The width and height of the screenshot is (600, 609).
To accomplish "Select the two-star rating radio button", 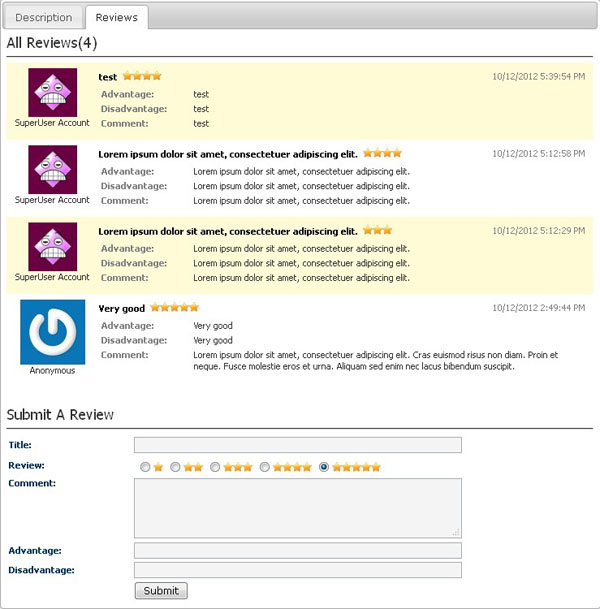I will pyautogui.click(x=175, y=467).
